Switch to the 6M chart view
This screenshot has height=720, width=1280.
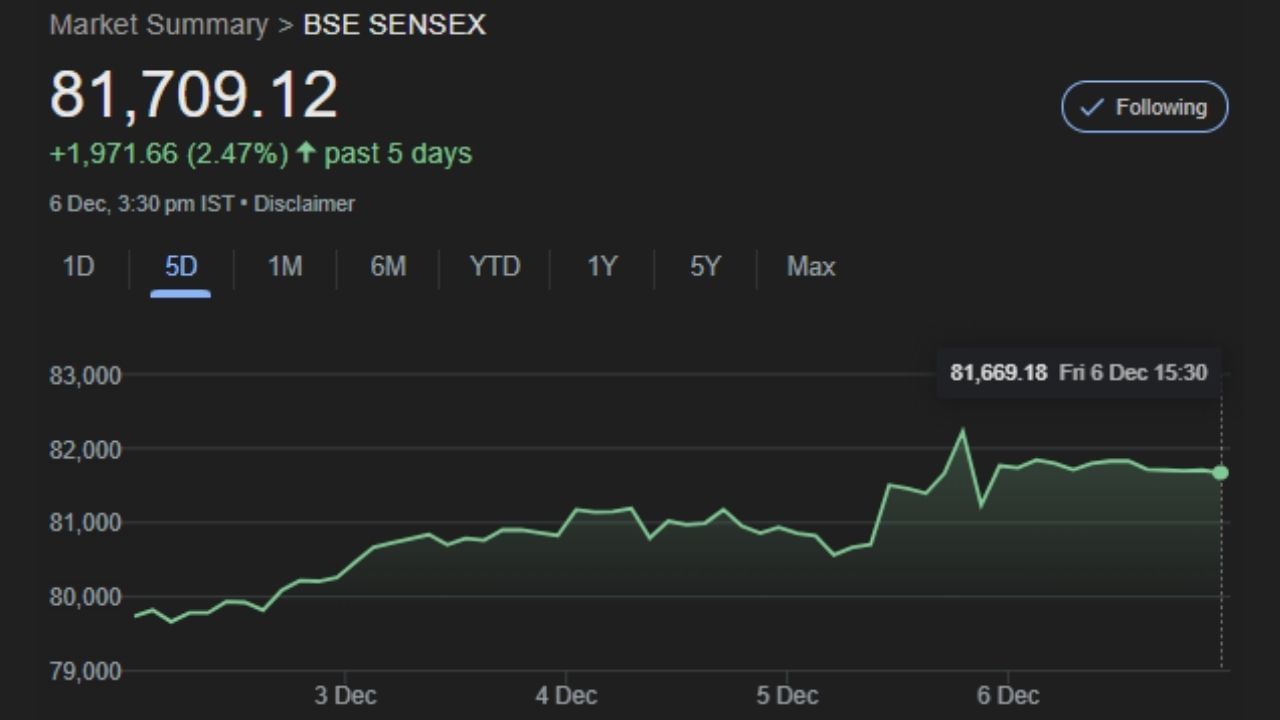tap(388, 267)
